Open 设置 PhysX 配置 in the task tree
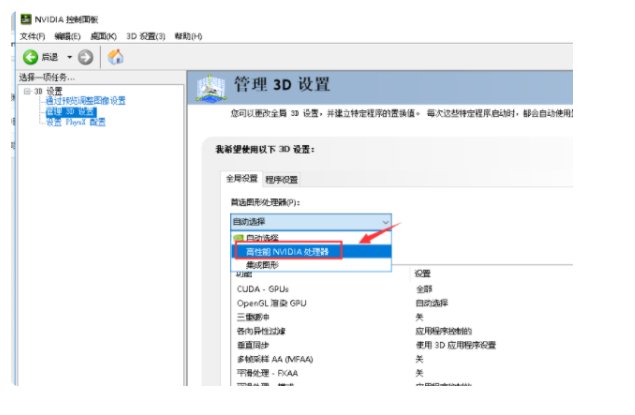The width and height of the screenshot is (635, 415). (x=75, y=122)
